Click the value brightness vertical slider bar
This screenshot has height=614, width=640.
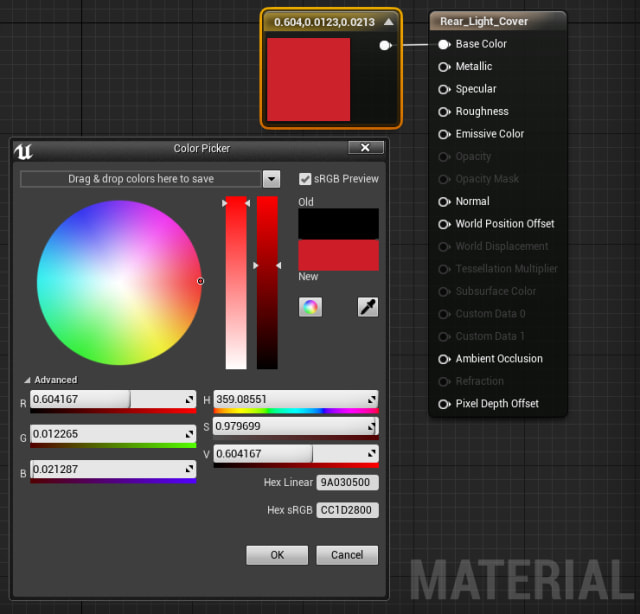267,283
